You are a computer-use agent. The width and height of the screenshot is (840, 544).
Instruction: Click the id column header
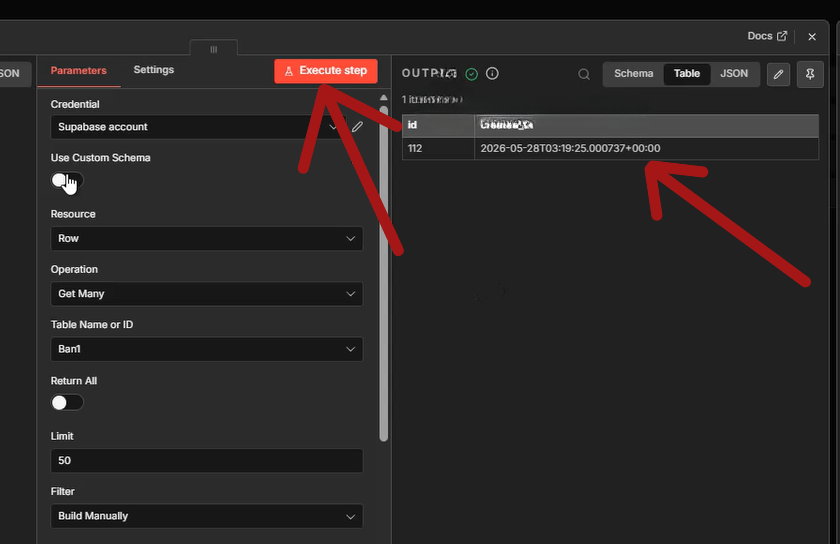tap(438, 125)
